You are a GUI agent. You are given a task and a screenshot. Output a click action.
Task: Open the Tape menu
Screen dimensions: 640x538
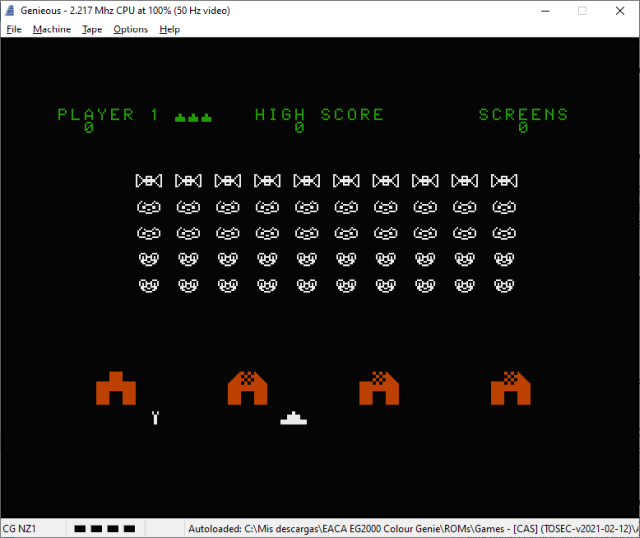coord(92,29)
